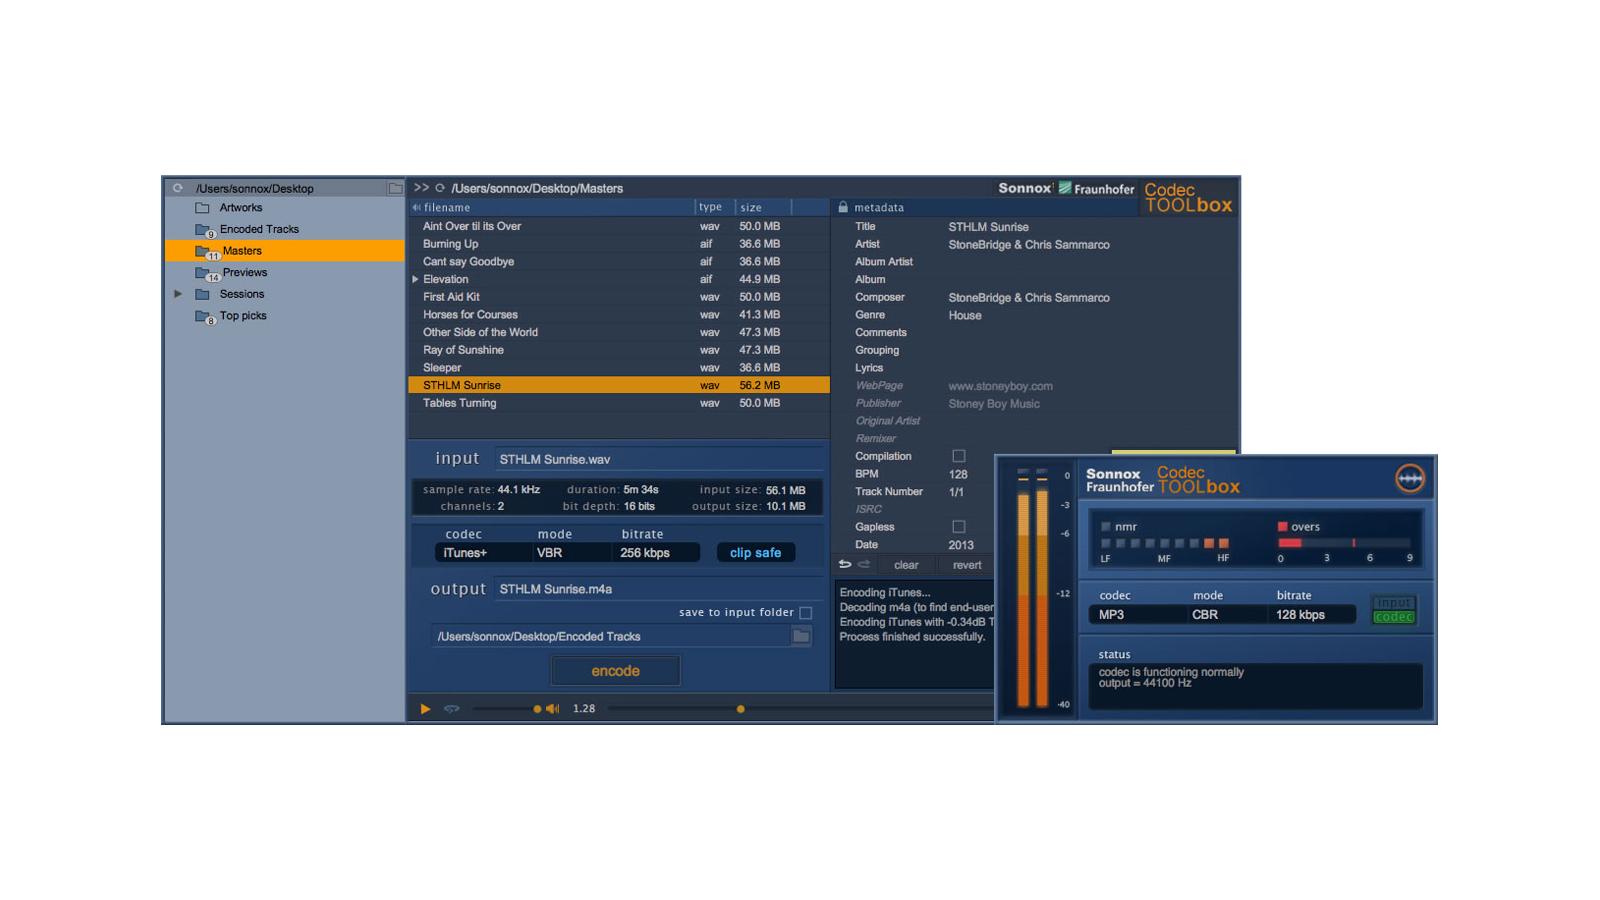Click the double-arrow icon before the Masters path
This screenshot has width=1600, height=900.
421,188
